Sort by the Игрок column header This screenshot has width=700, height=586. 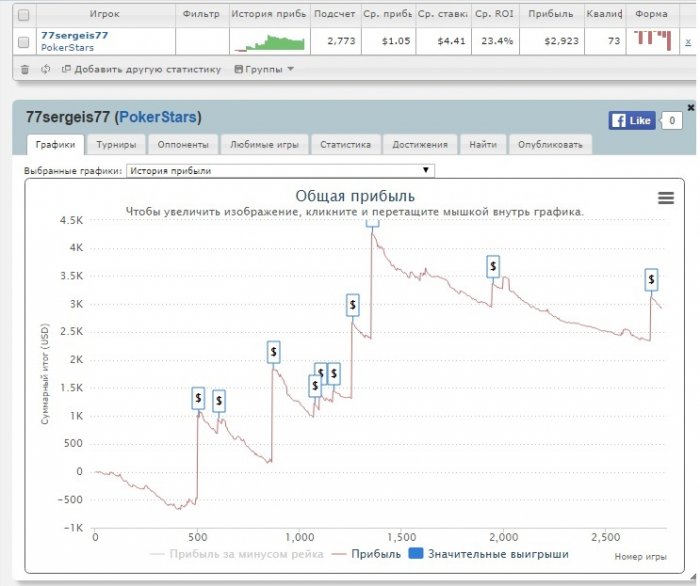[x=105, y=14]
